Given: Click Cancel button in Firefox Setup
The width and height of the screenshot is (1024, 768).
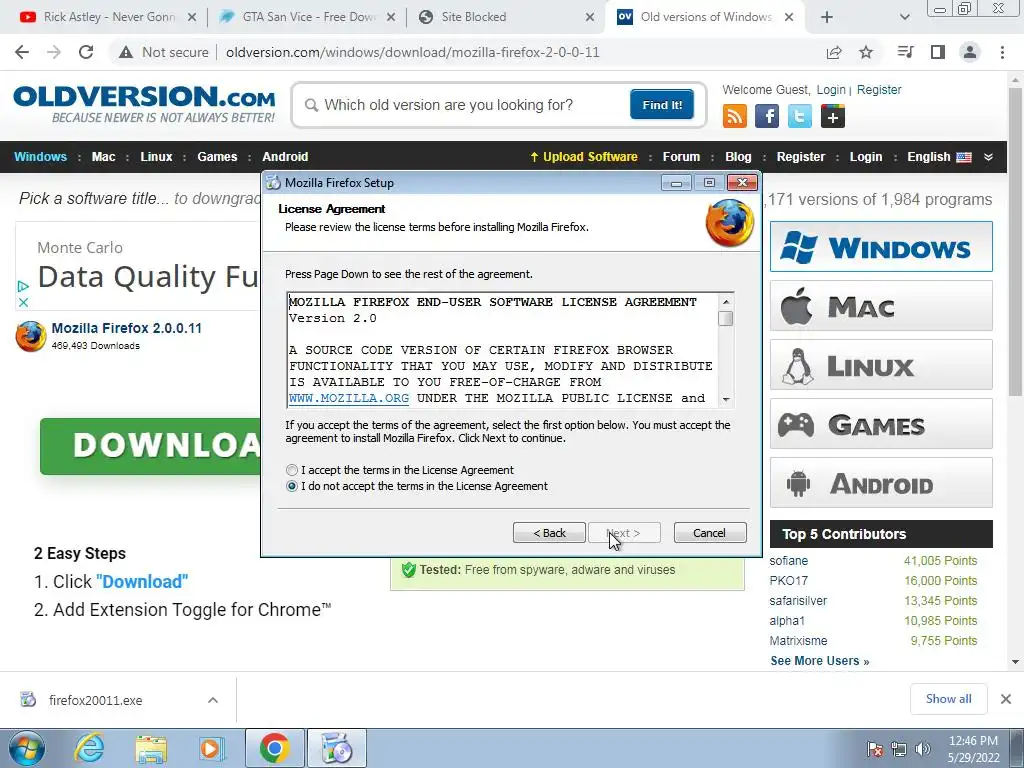Looking at the screenshot, I should pos(709,533).
